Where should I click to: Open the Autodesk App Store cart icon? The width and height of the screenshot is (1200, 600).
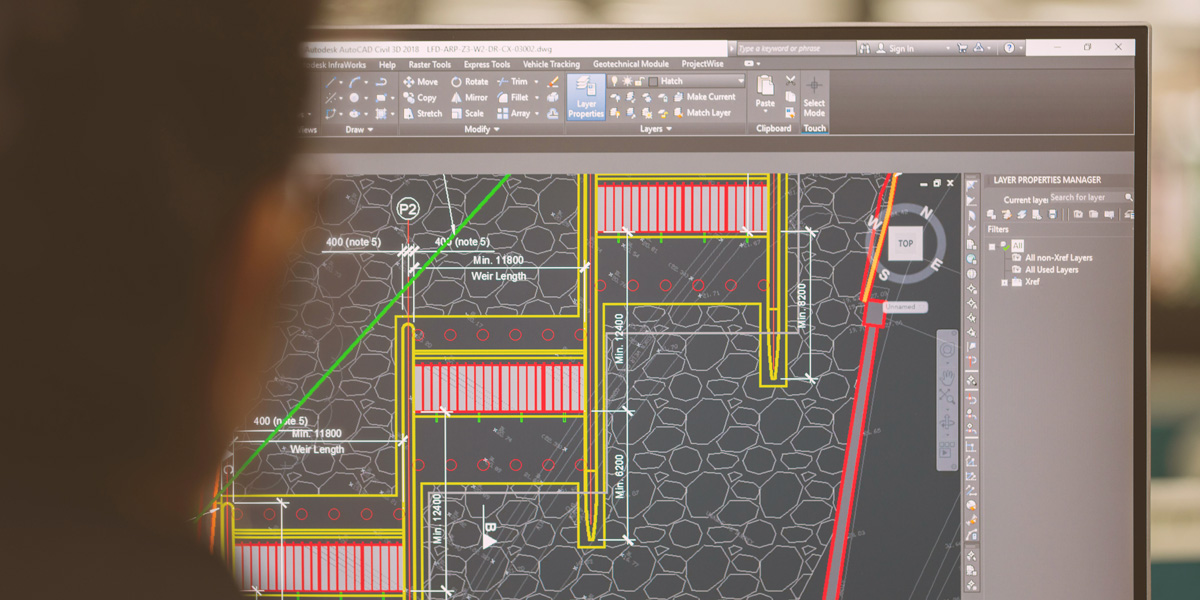pyautogui.click(x=962, y=48)
